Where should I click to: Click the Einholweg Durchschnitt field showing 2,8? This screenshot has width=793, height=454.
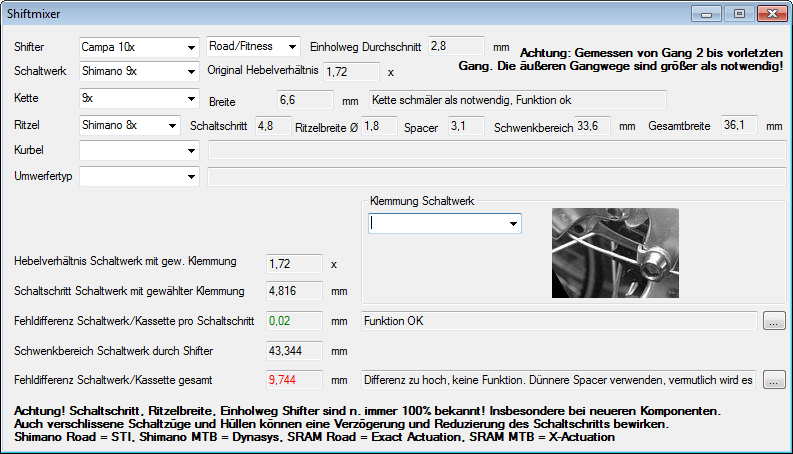click(458, 46)
